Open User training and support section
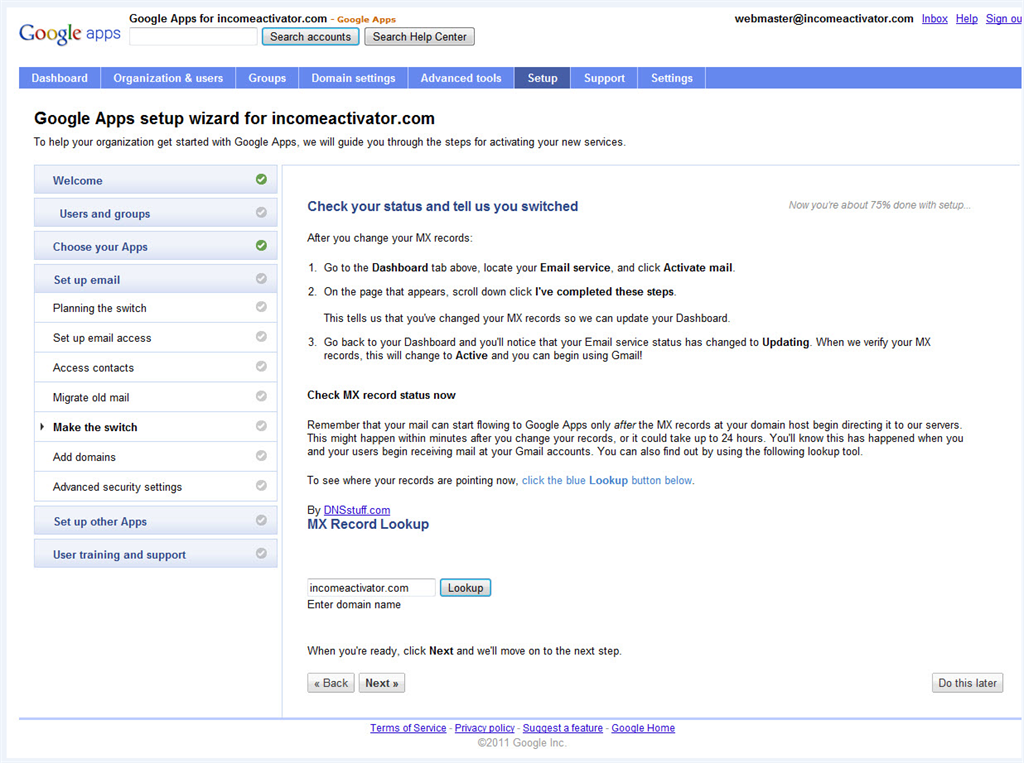 155,554
